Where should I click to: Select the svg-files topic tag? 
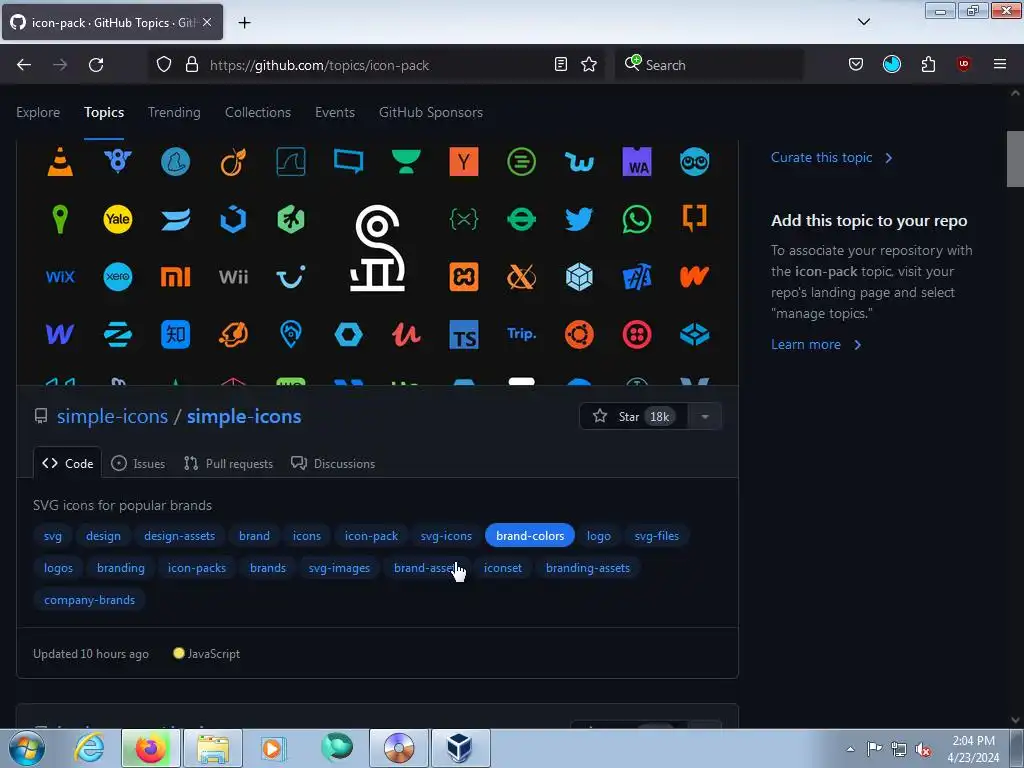pos(656,536)
